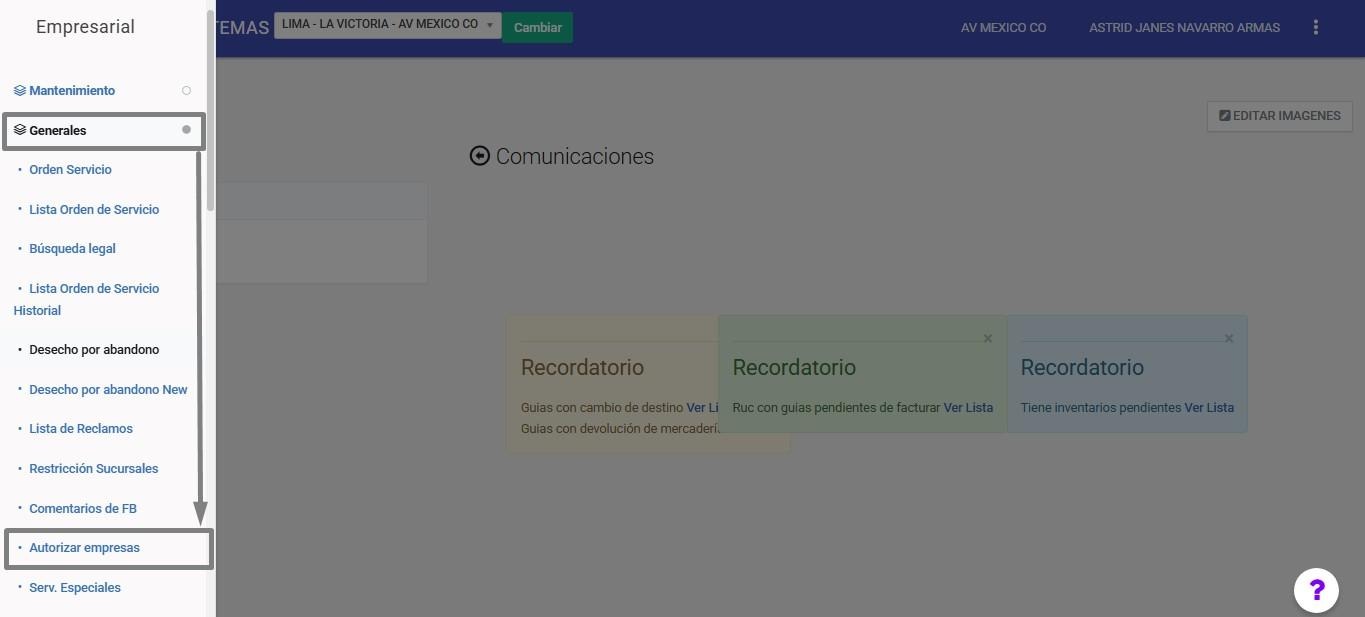Select Autorizar empresas menu item

(84, 548)
